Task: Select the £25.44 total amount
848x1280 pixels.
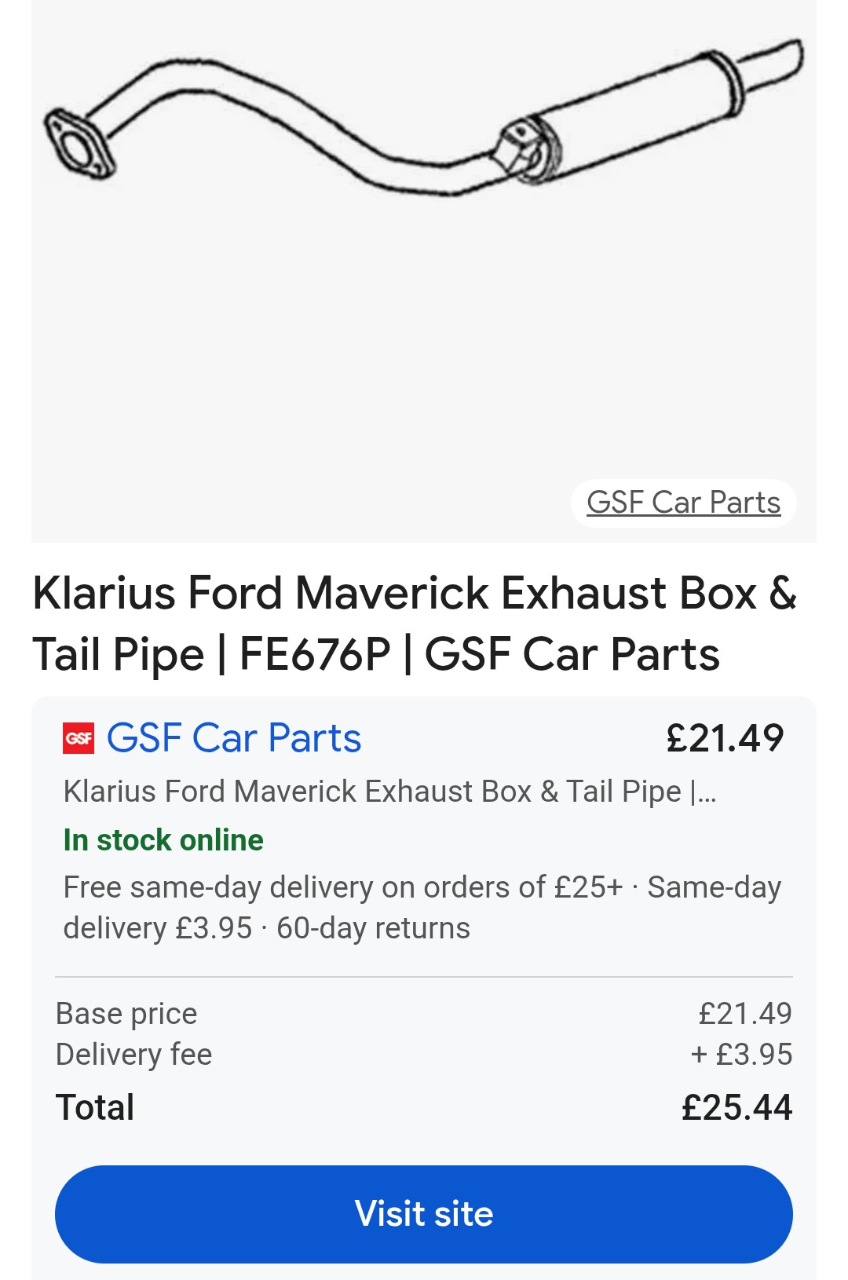Action: pos(737,1107)
